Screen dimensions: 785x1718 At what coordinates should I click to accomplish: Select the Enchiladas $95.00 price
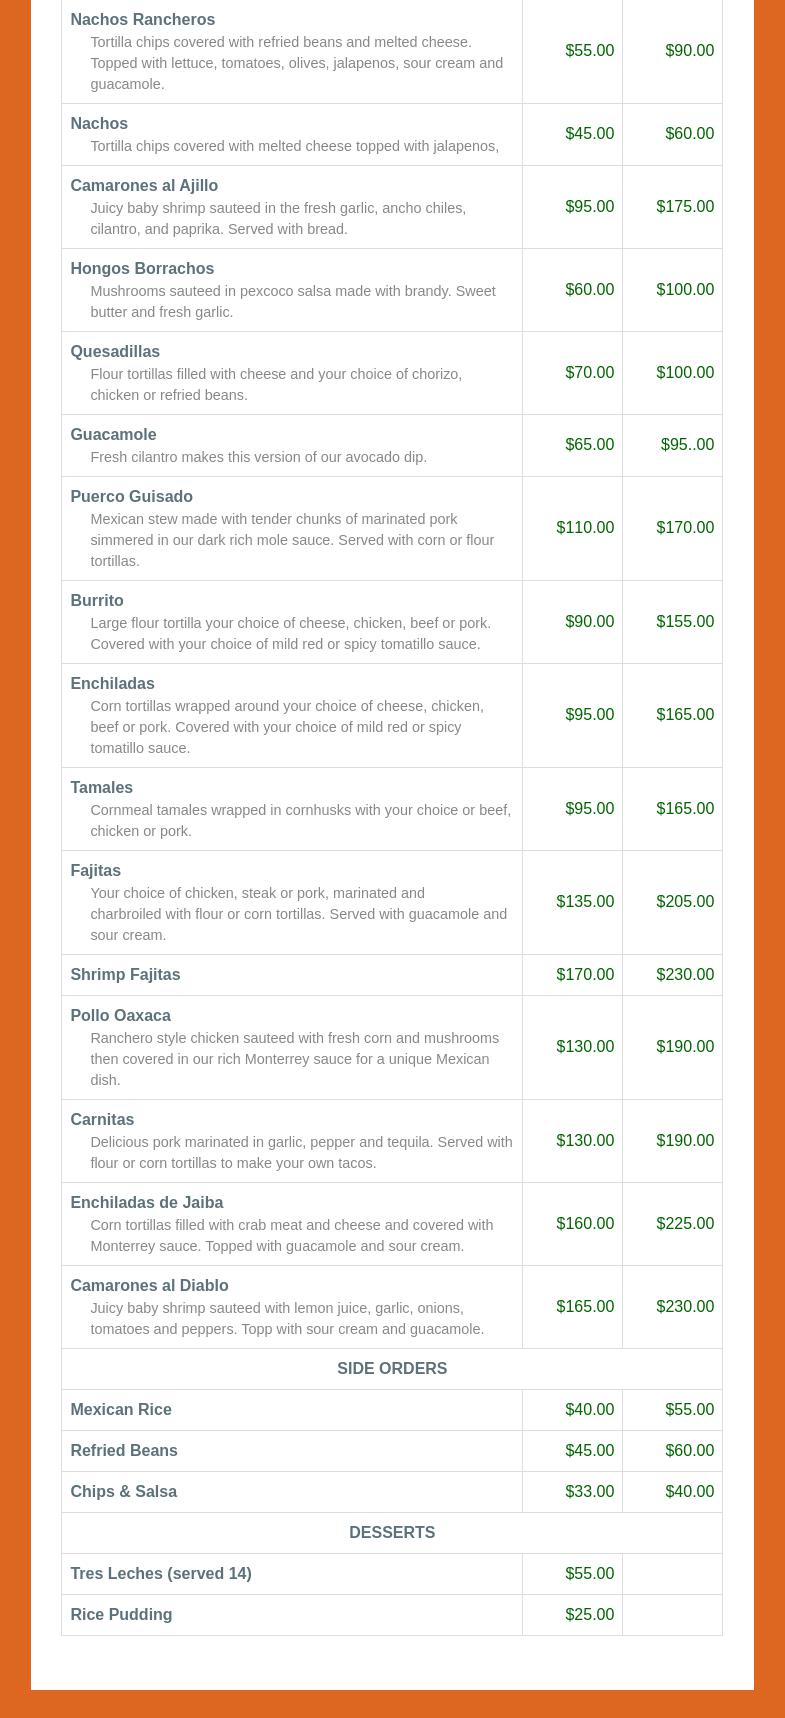tap(589, 715)
